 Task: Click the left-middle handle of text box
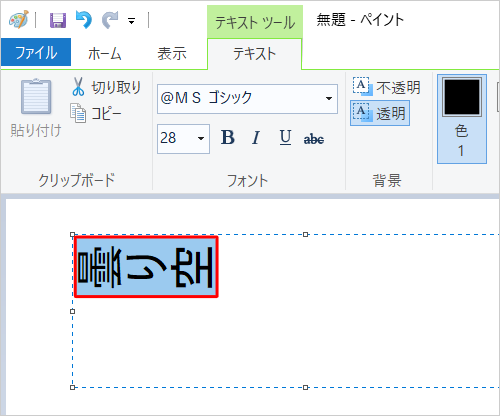73,311
